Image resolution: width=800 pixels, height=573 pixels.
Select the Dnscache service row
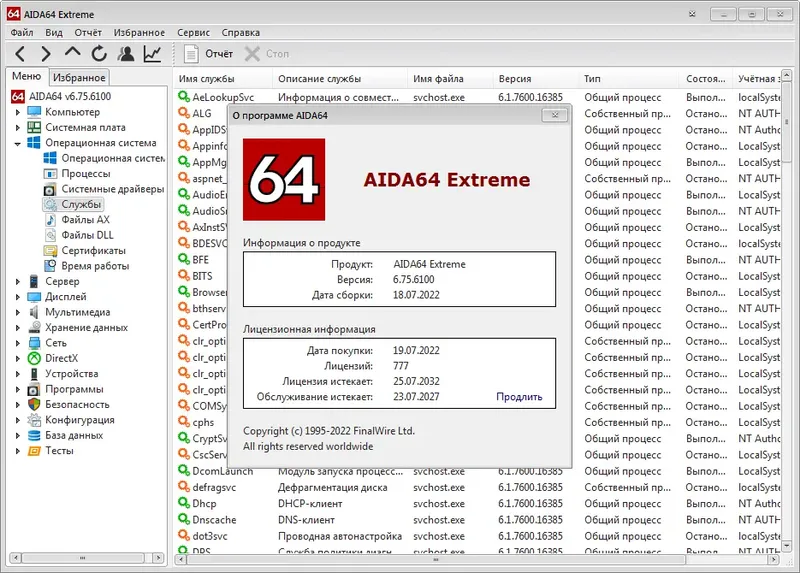click(478, 519)
